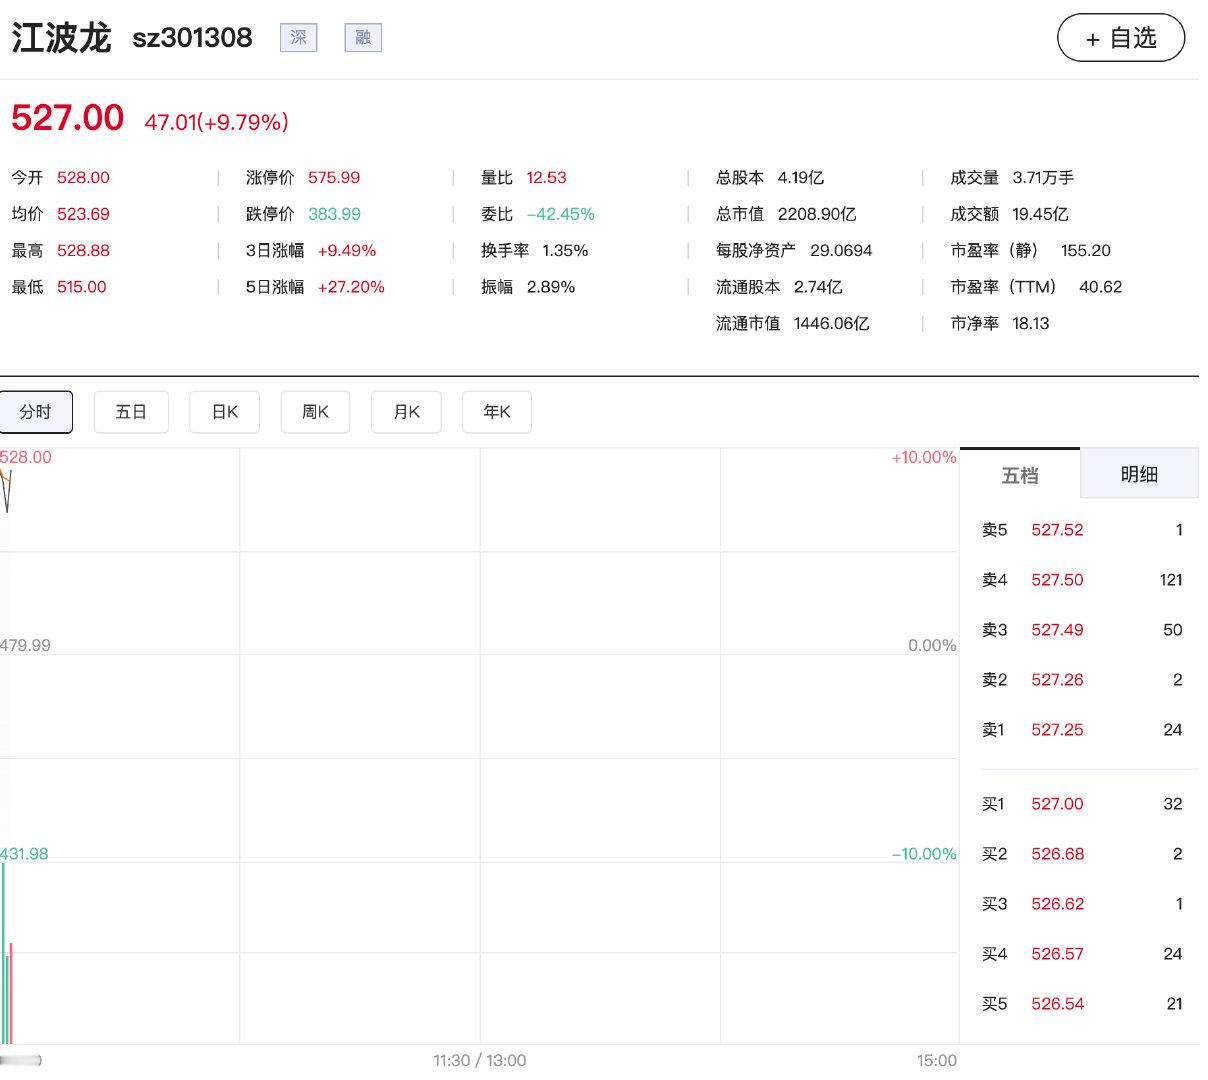1208x1080 pixels.
Task: Add stock to watchlist with 自选 button
Action: pos(1121,39)
